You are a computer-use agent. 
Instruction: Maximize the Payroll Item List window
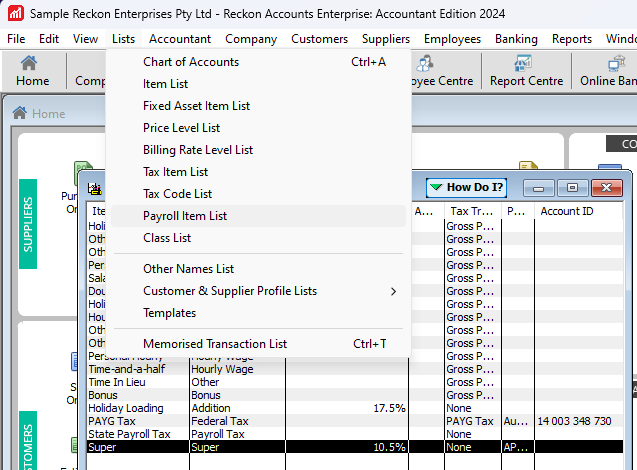[x=572, y=188]
